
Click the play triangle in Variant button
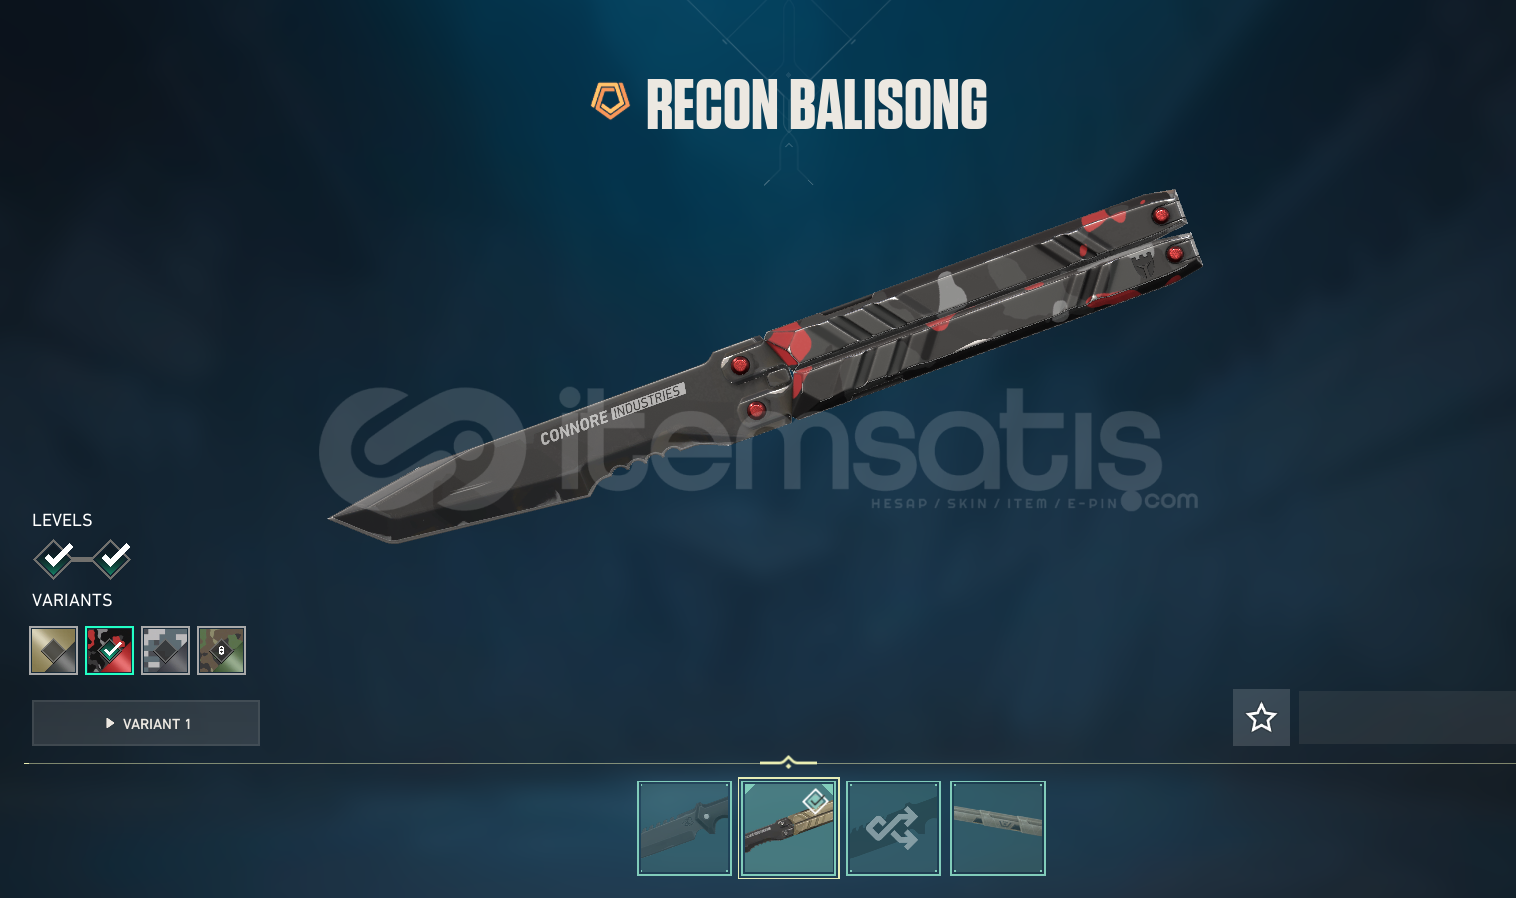[110, 723]
